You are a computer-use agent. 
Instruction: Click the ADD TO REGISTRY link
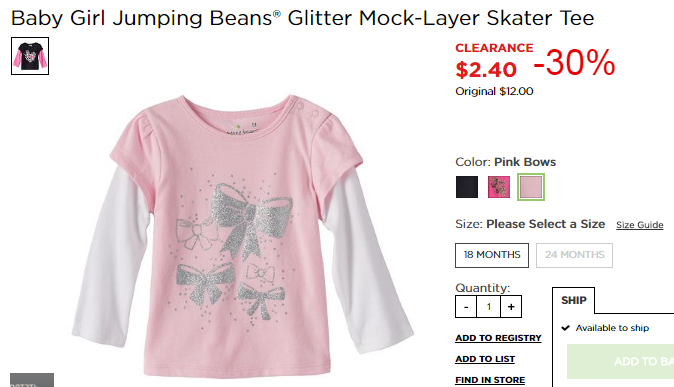pyautogui.click(x=498, y=338)
